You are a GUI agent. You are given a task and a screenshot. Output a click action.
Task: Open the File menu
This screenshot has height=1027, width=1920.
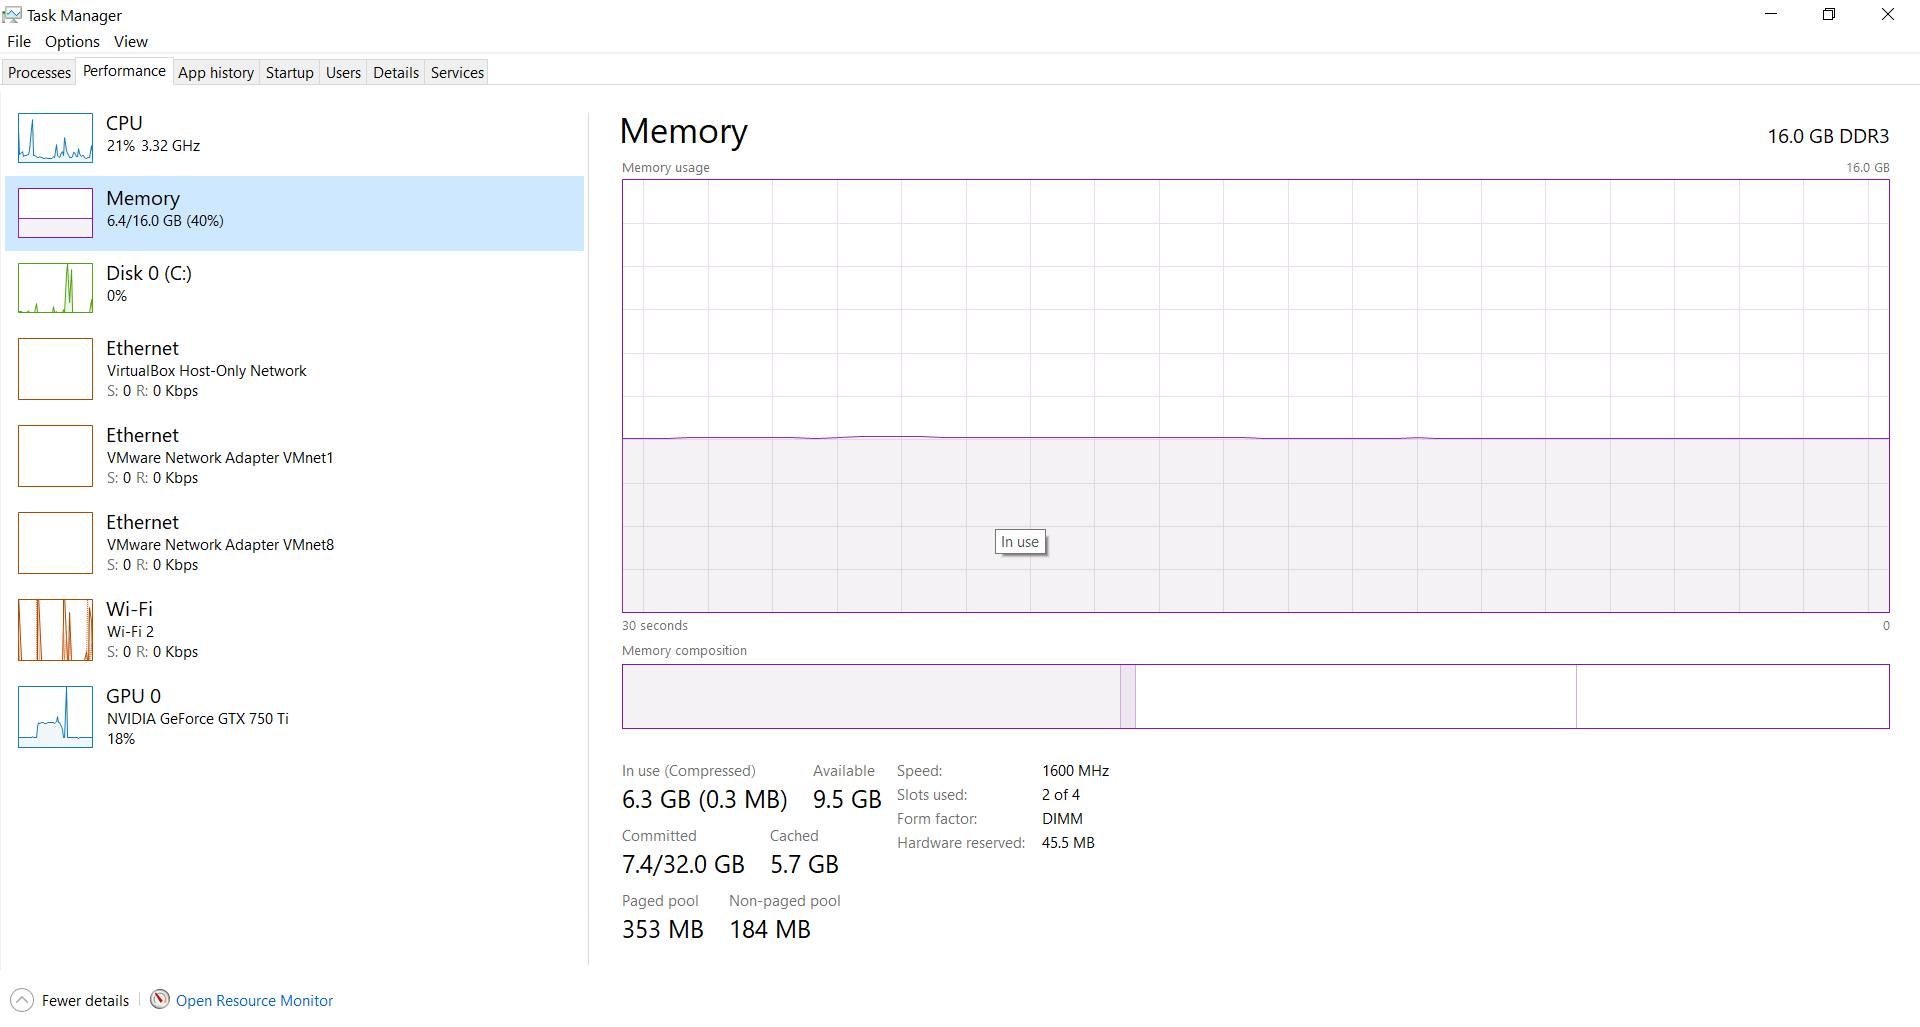[19, 42]
